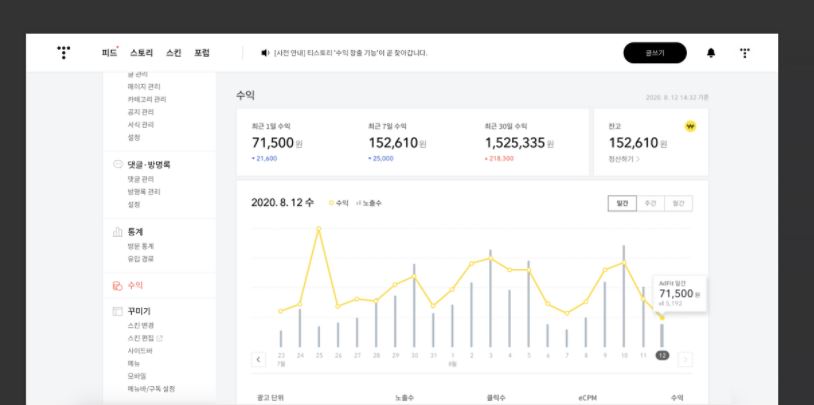Toggle the 수익 series in the chart legend
Viewport: 814px width, 405px height.
pyautogui.click(x=339, y=203)
